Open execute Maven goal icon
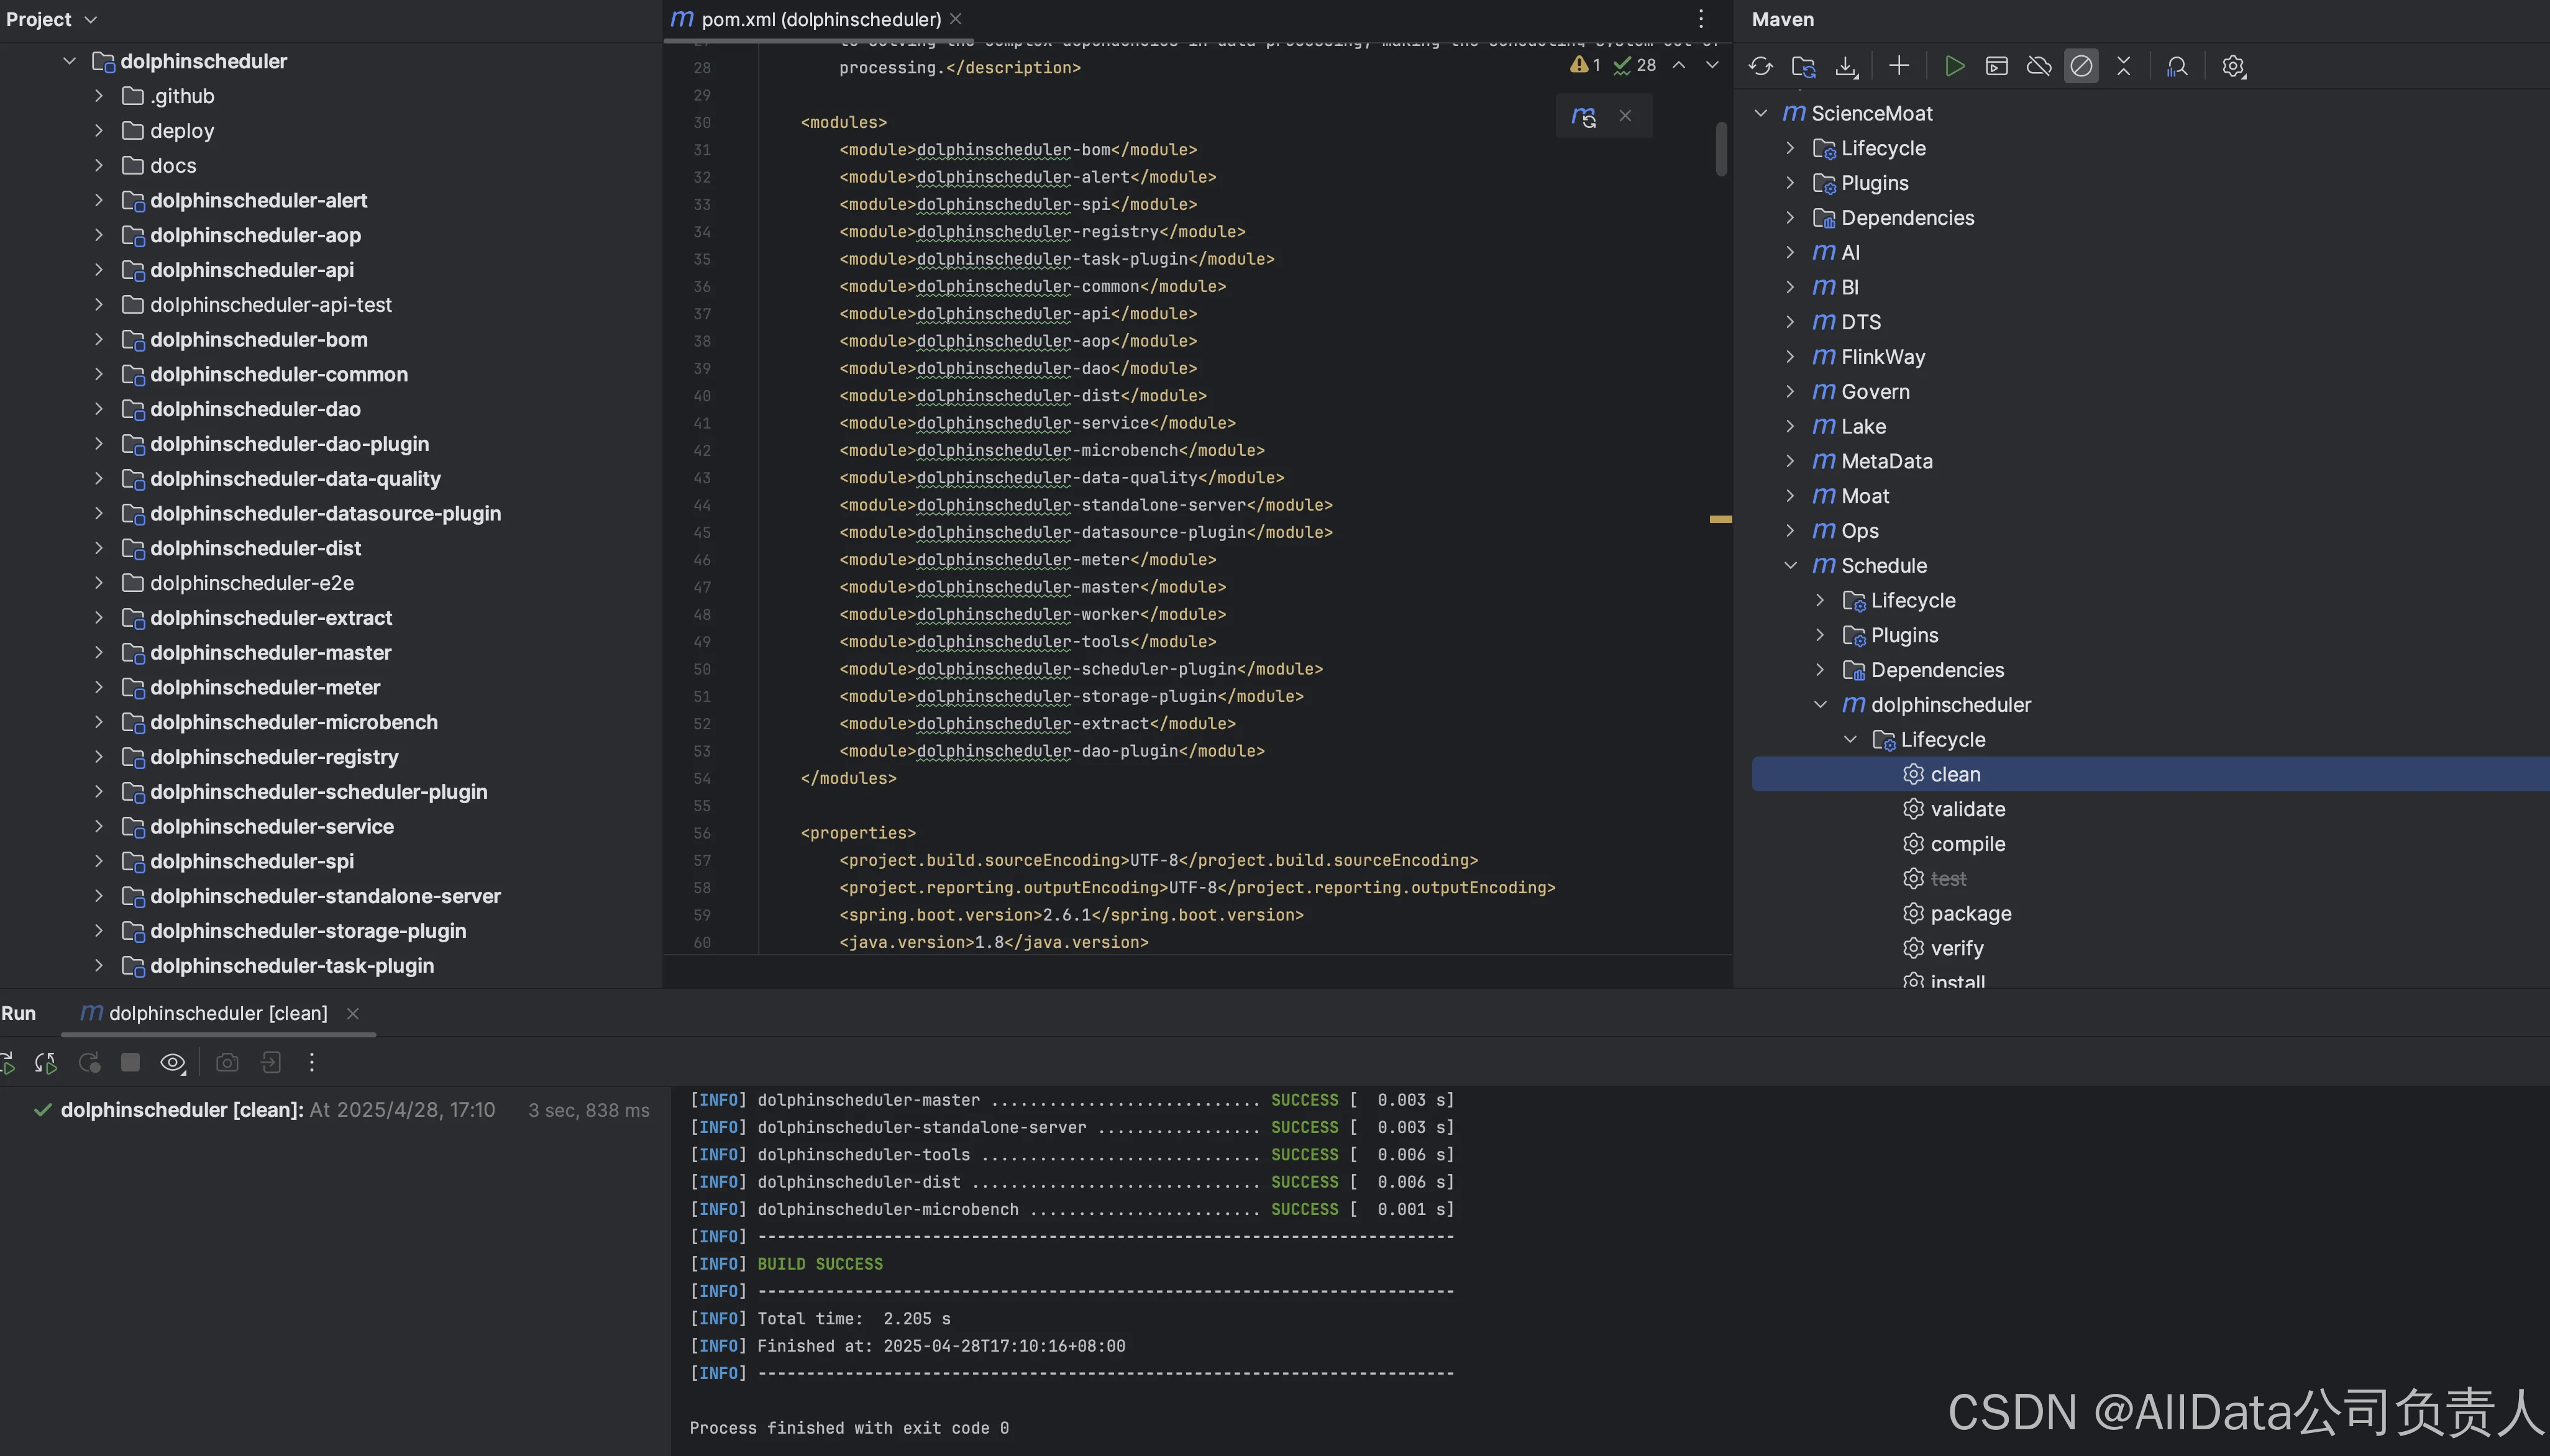This screenshot has width=2550, height=1456. [x=1996, y=66]
